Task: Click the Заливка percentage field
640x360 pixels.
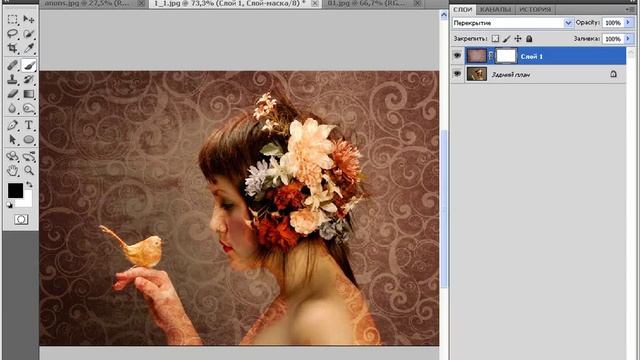Action: (x=613, y=39)
